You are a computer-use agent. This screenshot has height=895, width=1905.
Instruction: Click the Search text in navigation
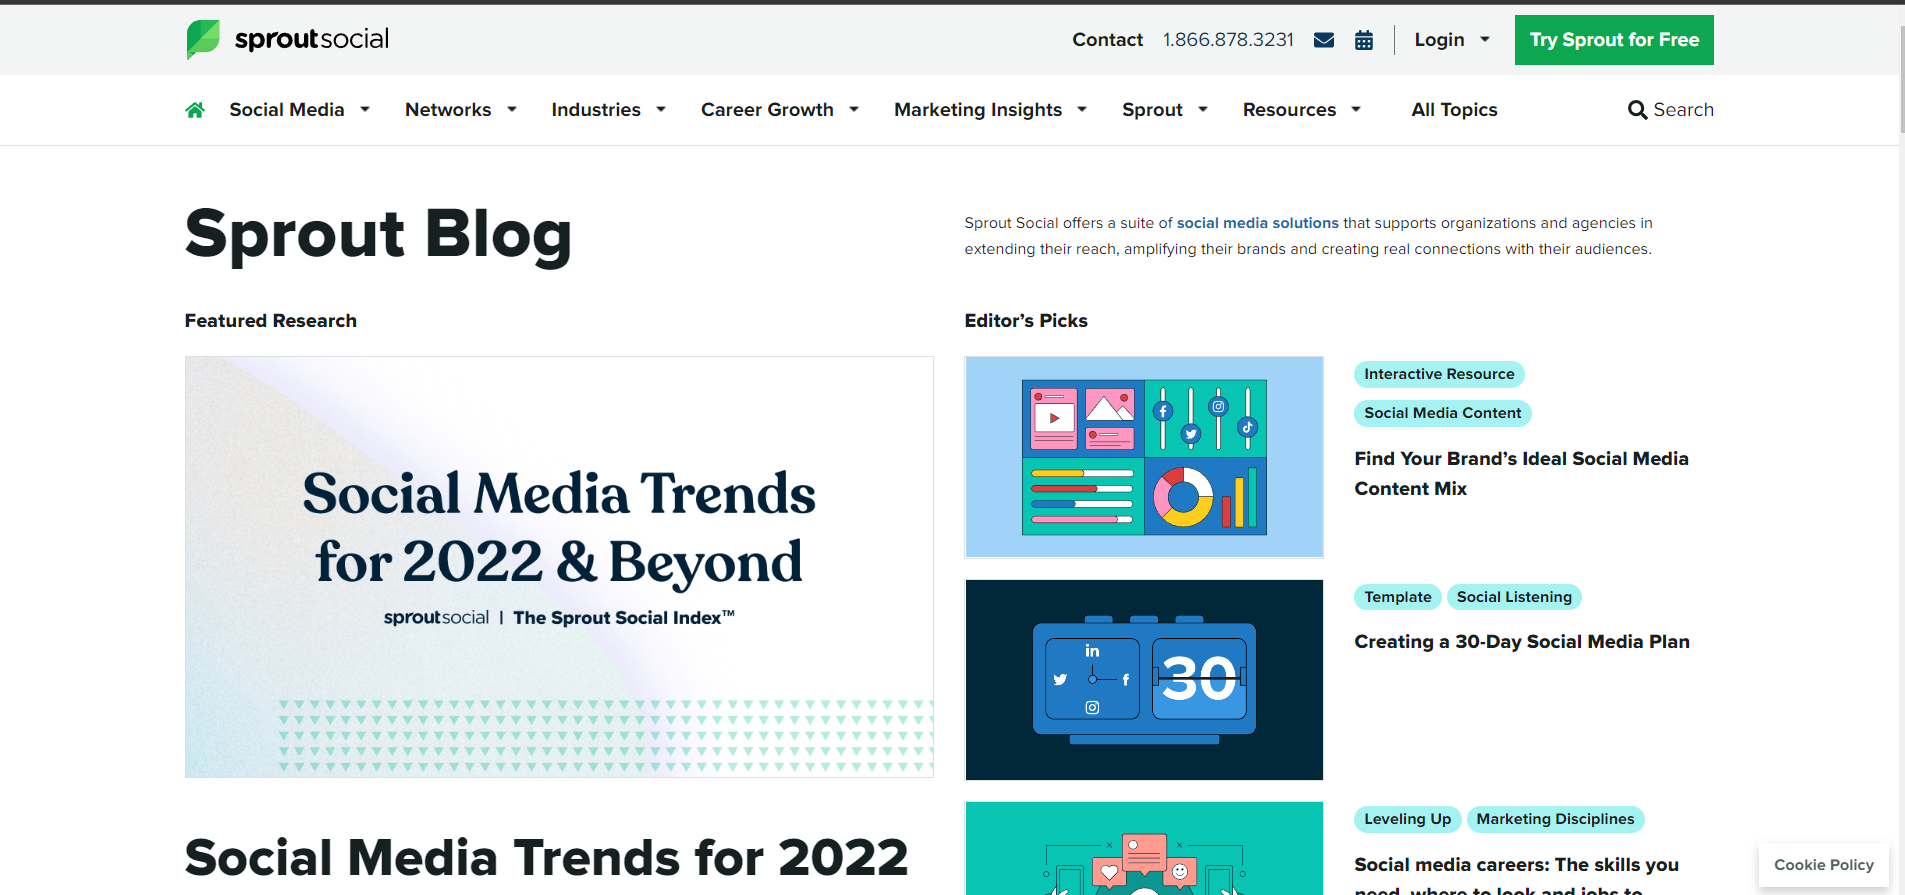1683,110
